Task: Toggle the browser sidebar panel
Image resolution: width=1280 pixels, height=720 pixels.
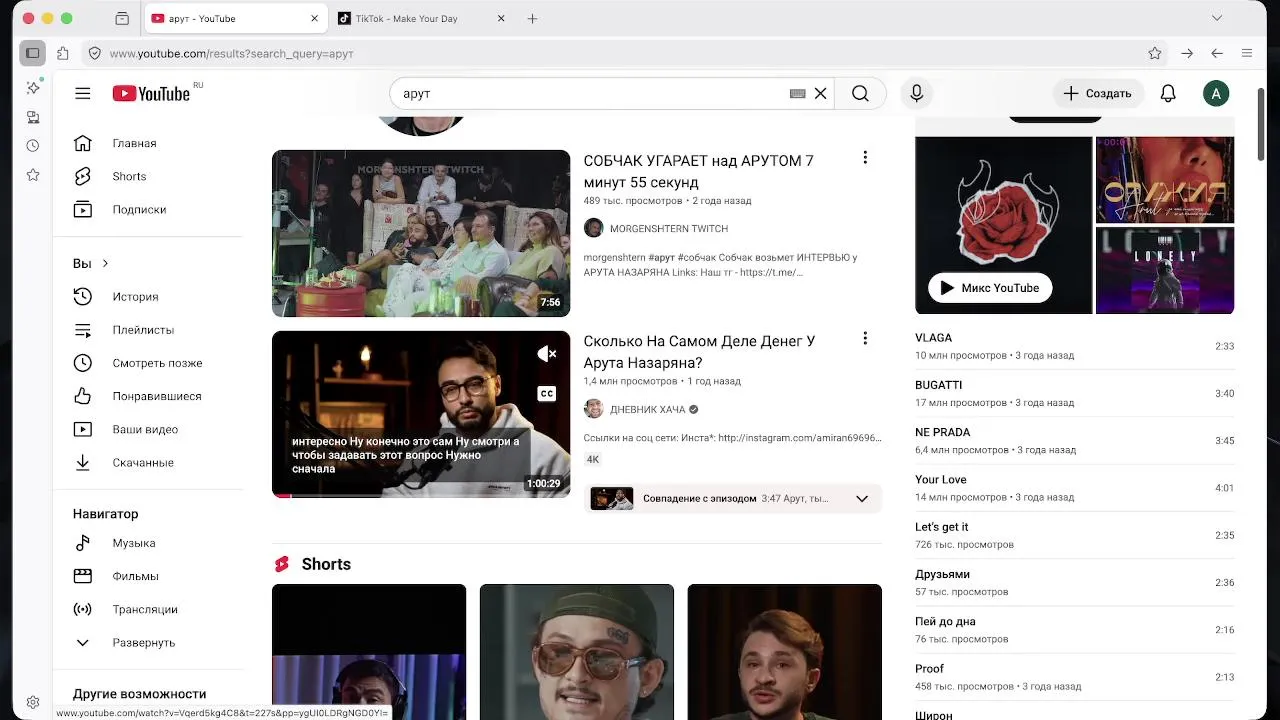Action: (x=33, y=53)
